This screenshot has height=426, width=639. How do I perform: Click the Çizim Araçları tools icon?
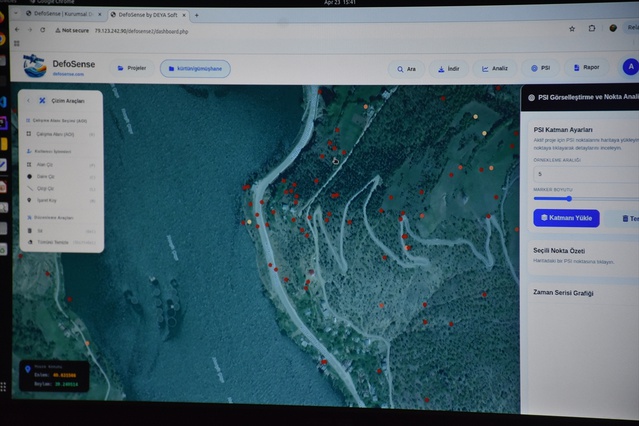click(42, 100)
